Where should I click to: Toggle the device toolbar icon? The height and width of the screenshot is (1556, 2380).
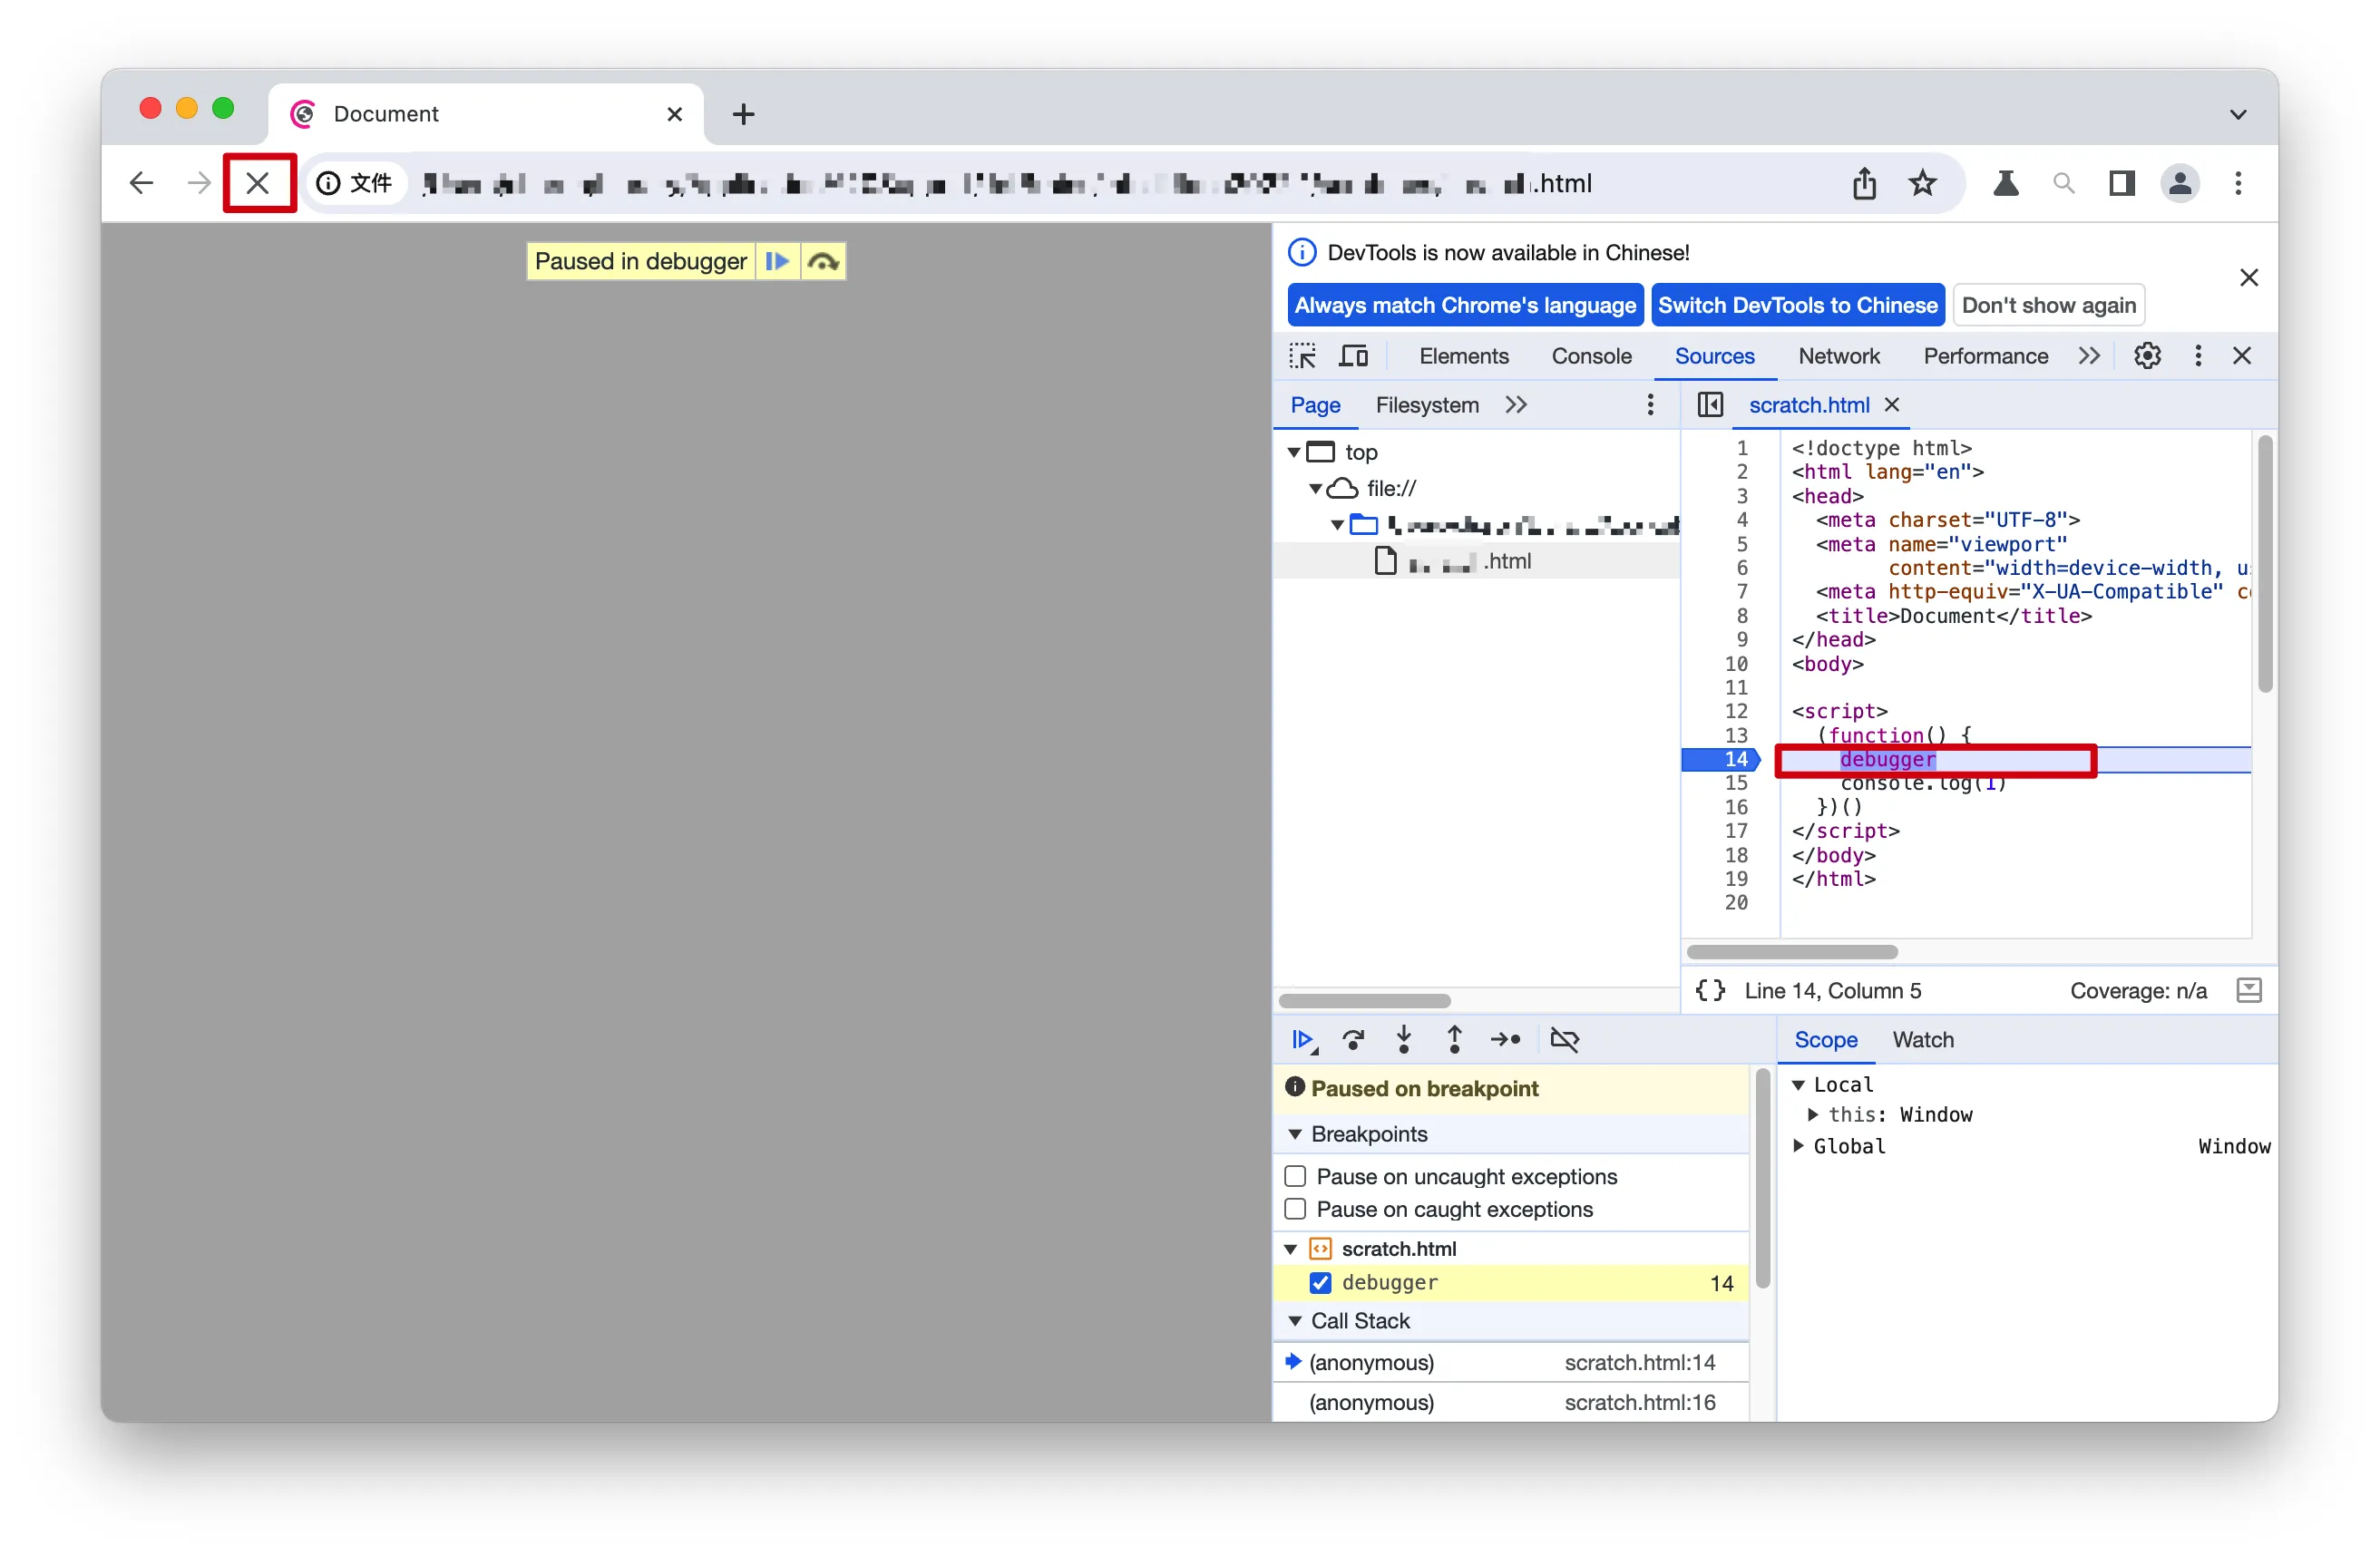click(x=1353, y=356)
